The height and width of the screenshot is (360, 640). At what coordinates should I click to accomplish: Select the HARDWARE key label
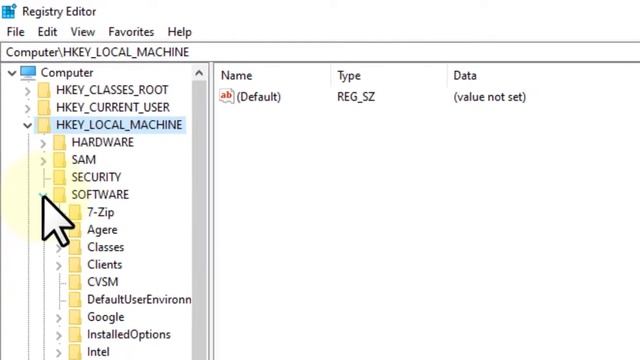102,142
